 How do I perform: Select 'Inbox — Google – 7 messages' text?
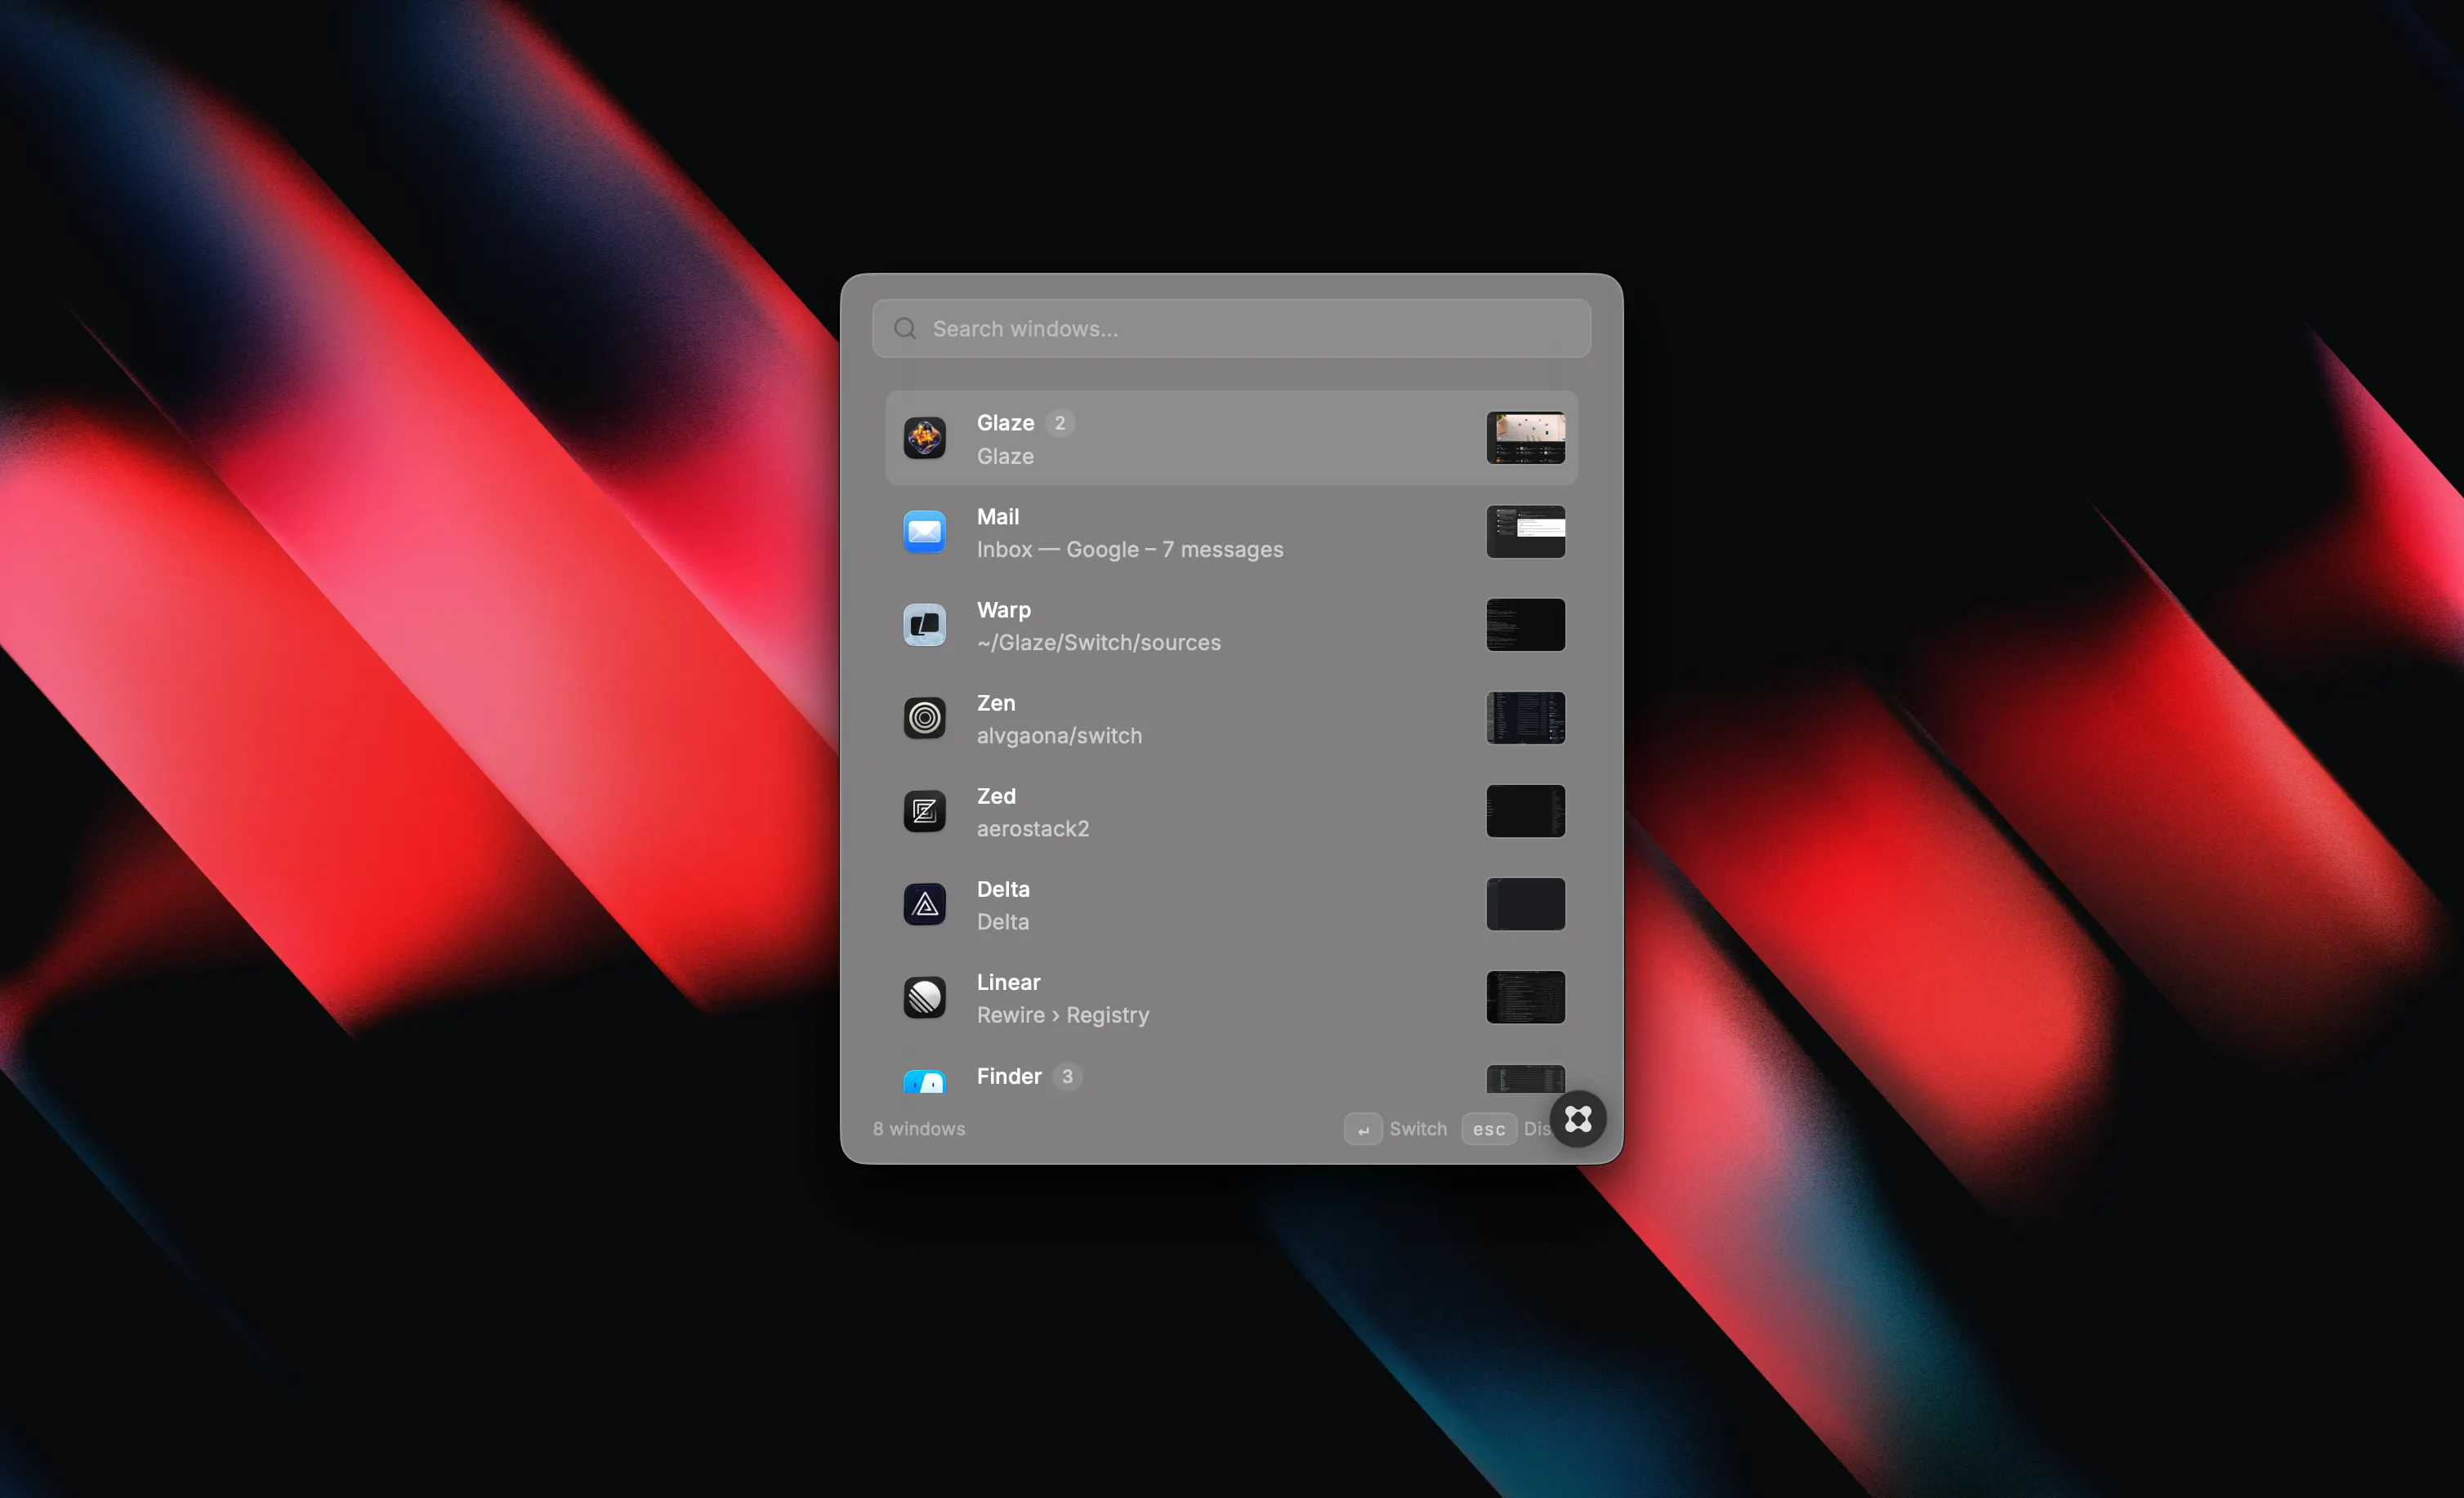point(1129,550)
